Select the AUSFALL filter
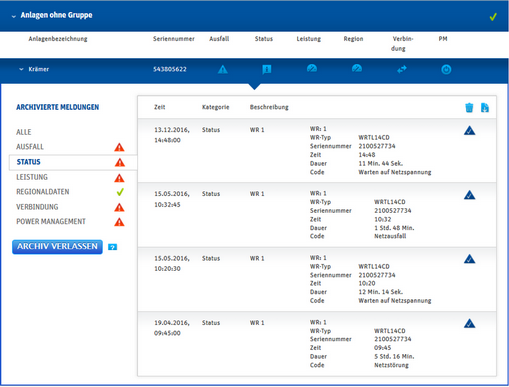The image size is (509, 387). coord(30,147)
